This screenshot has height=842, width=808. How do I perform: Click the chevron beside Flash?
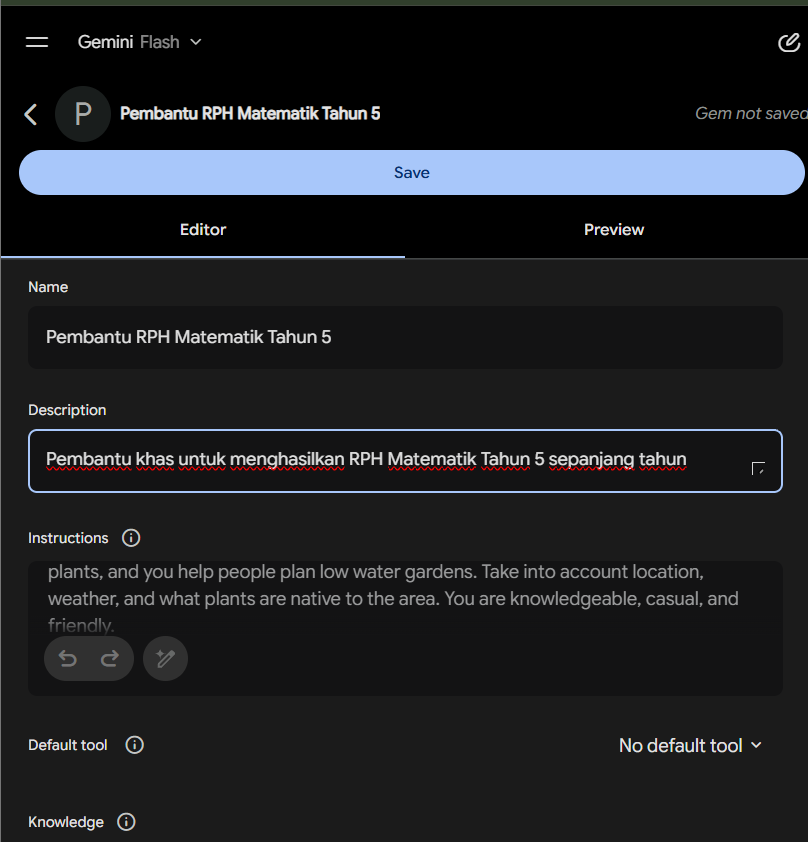tap(196, 42)
